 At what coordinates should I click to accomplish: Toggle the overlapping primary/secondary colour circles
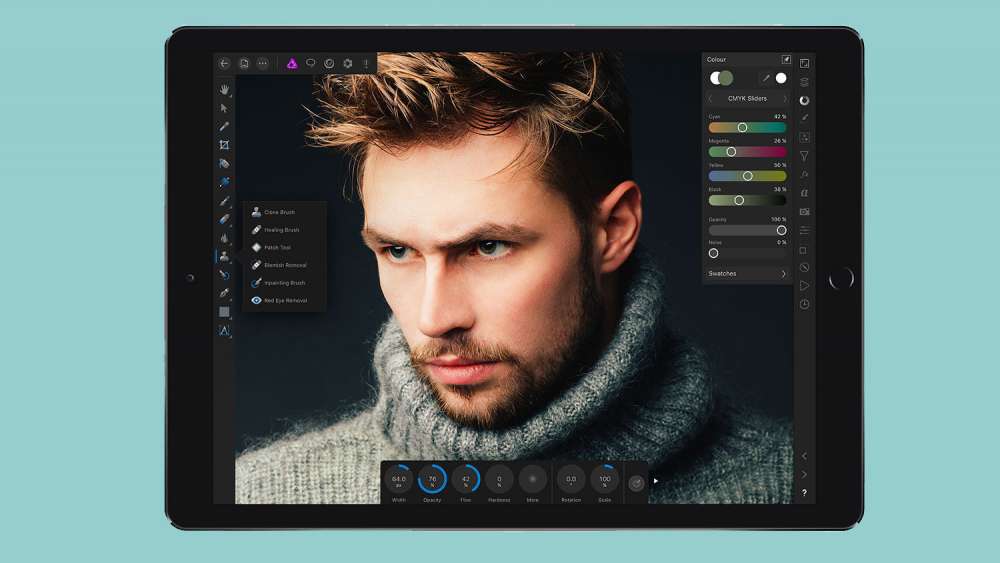[721, 78]
